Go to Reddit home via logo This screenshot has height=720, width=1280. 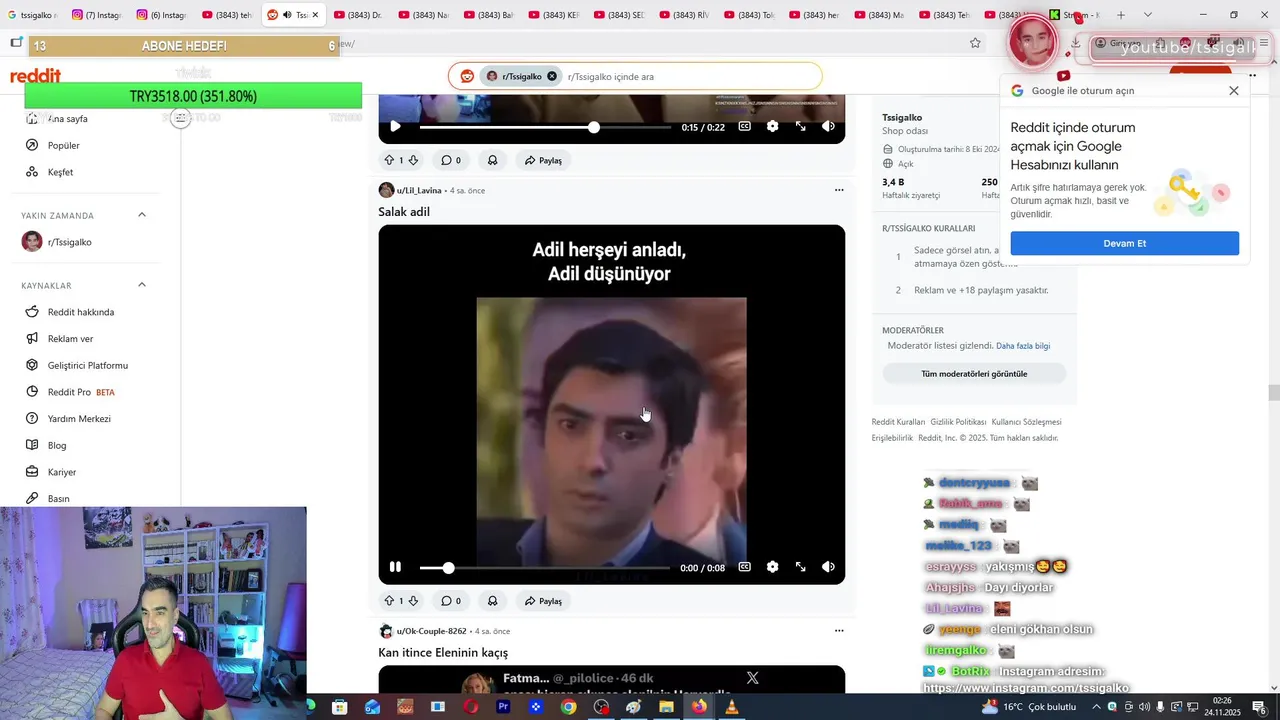click(x=35, y=76)
